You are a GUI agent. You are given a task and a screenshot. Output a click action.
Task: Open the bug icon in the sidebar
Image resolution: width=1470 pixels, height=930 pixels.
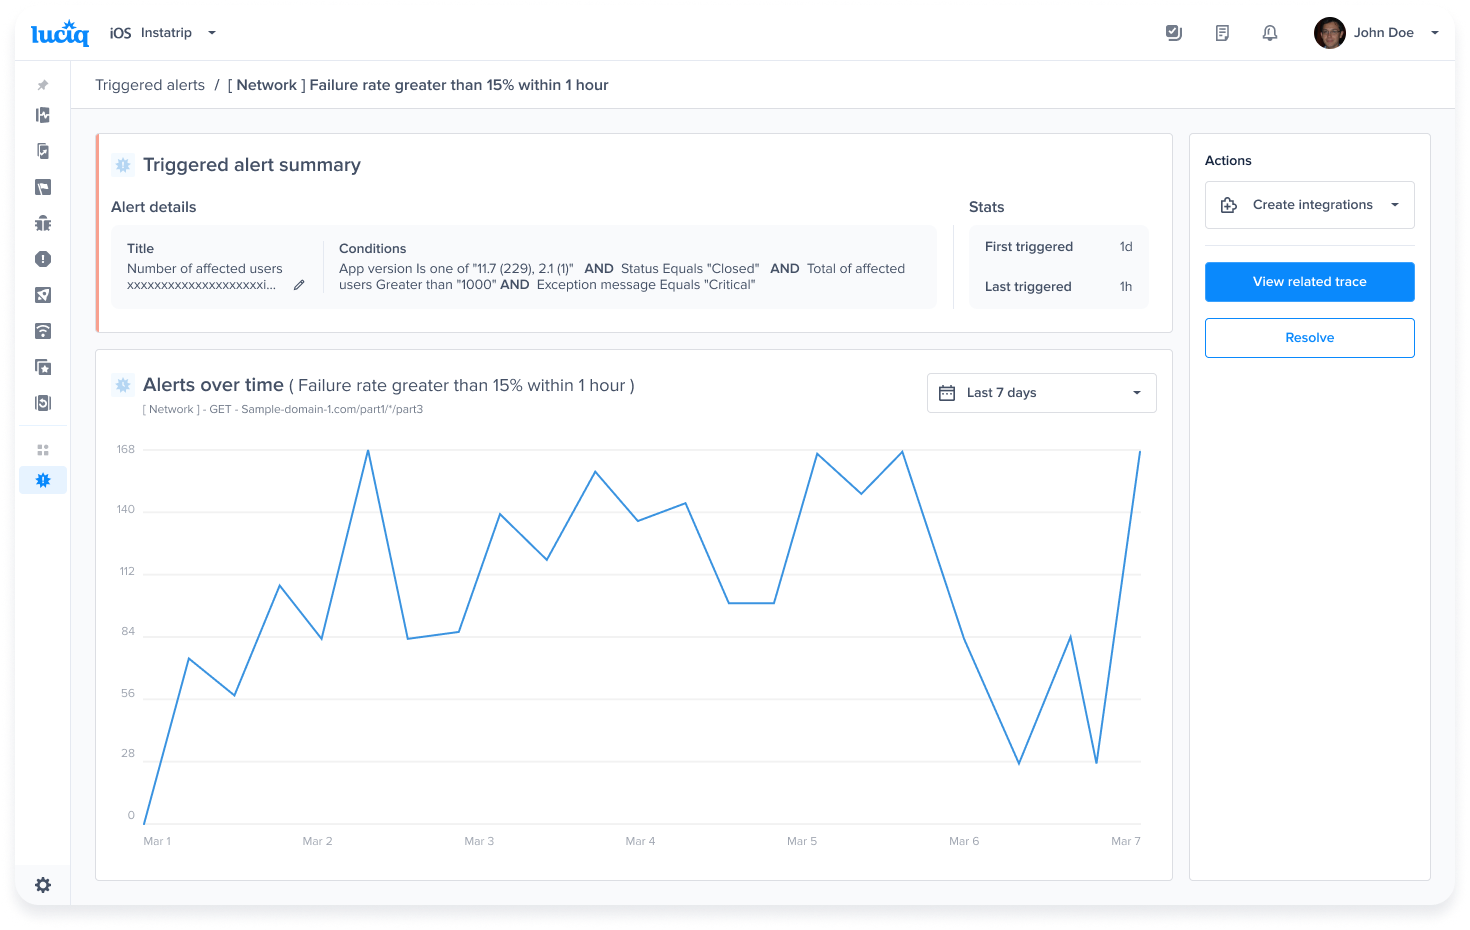[43, 223]
